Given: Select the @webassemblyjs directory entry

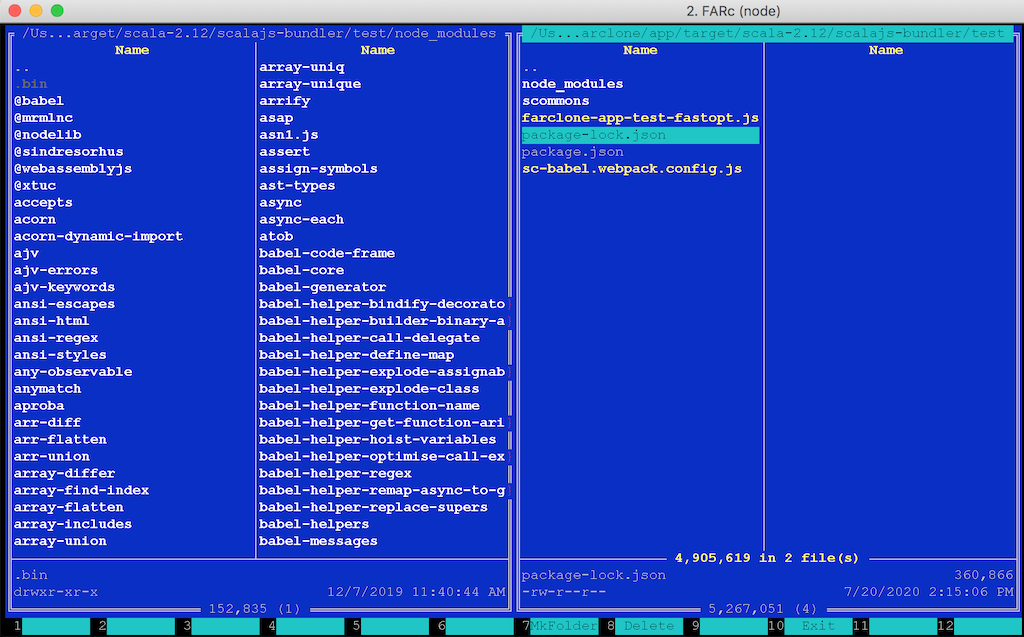Looking at the screenshot, I should 73,169.
